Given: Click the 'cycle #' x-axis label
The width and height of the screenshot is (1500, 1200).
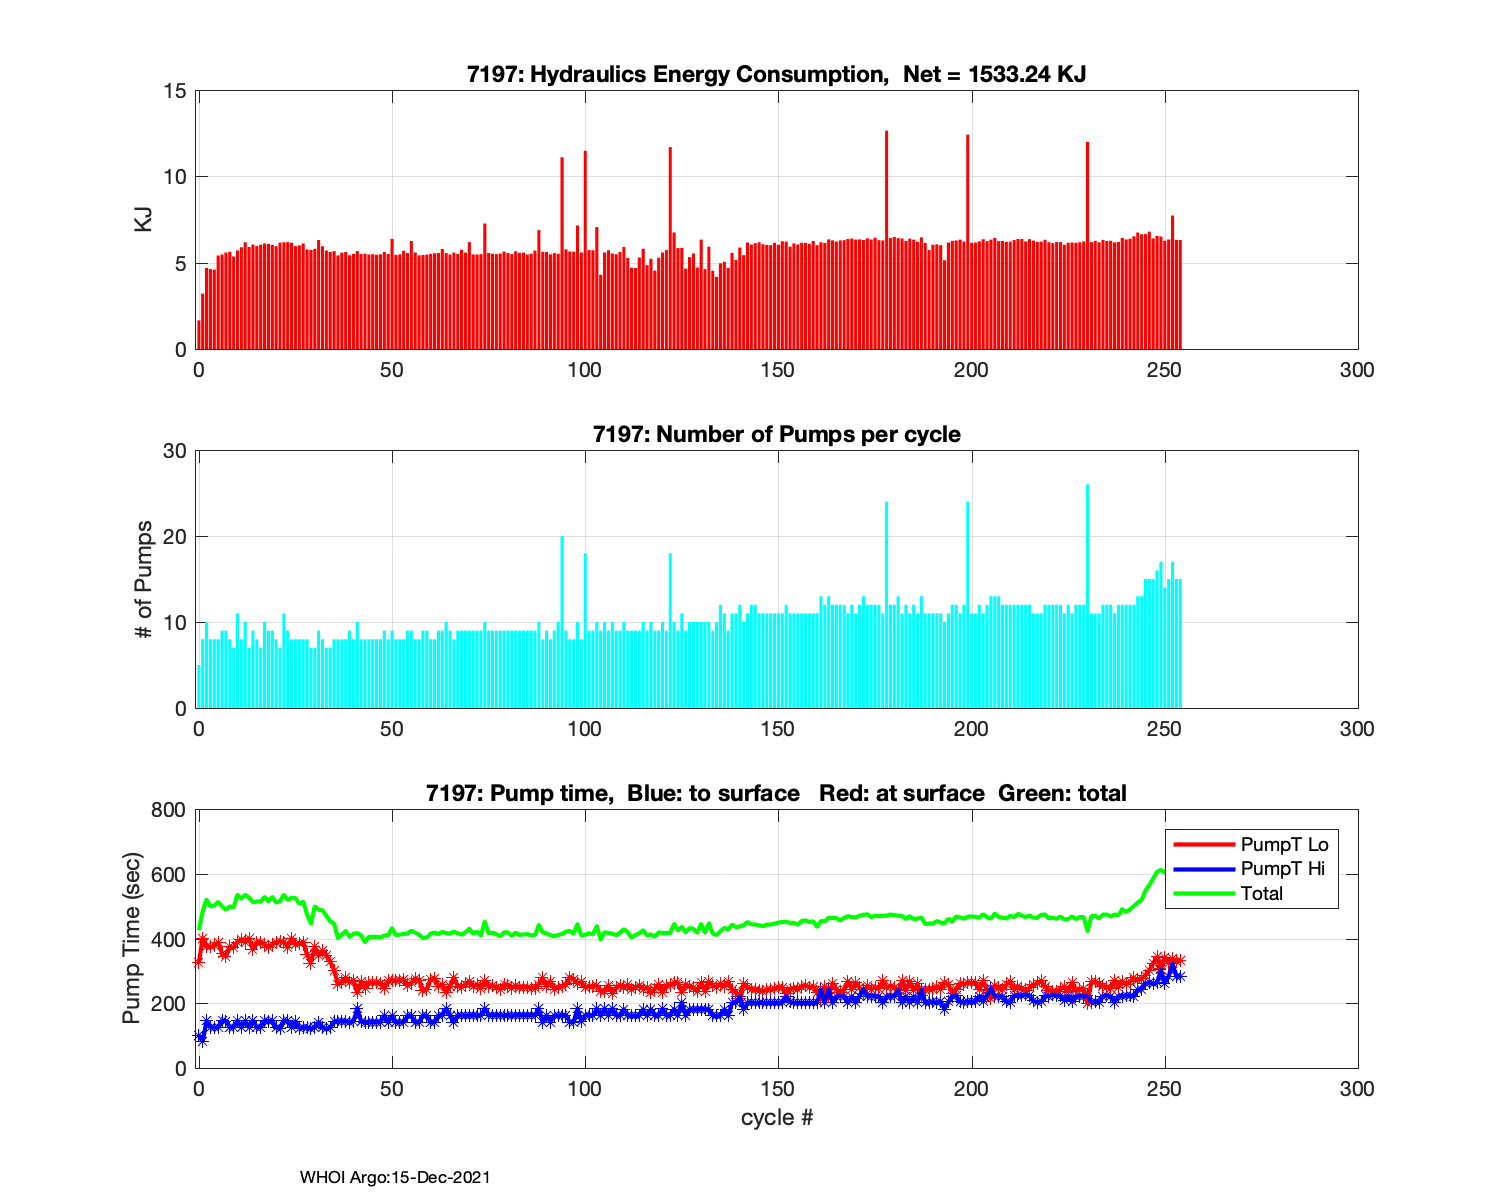Looking at the screenshot, I should click(x=776, y=1117).
